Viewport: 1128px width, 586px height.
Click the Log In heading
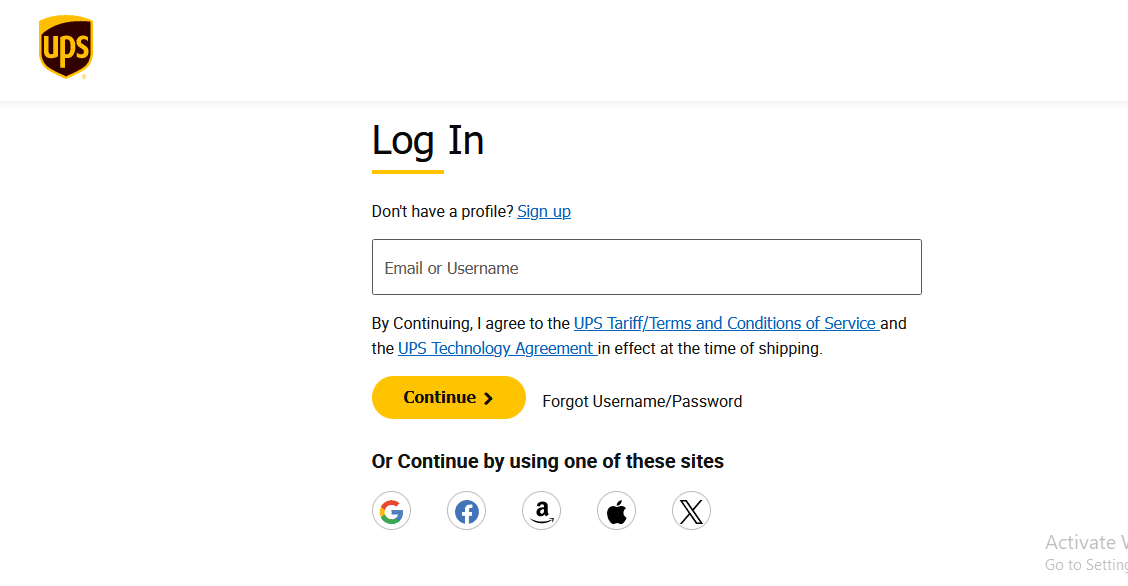tap(428, 141)
